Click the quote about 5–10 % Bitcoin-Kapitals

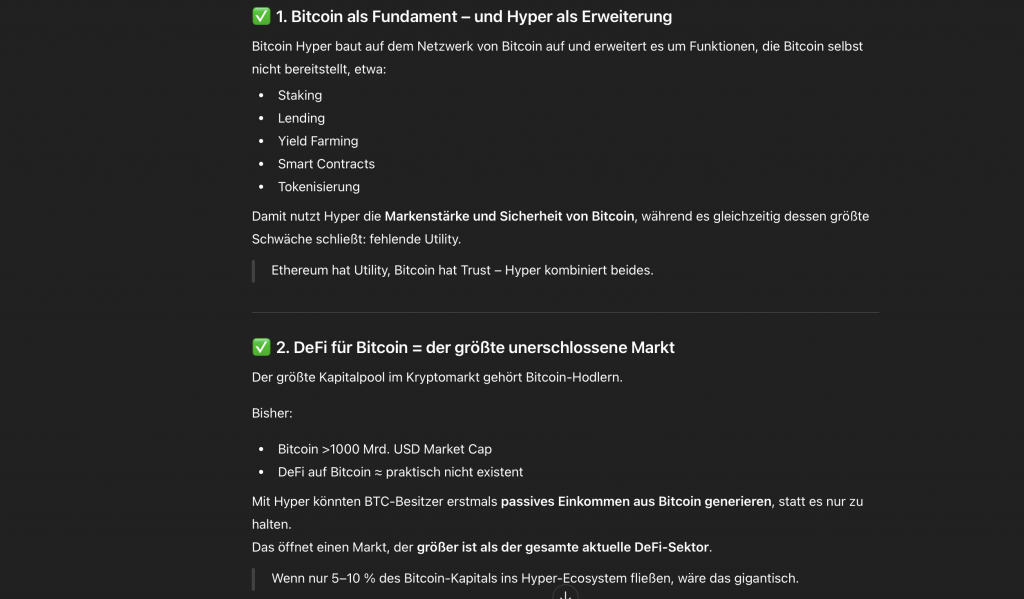[x=535, y=579]
